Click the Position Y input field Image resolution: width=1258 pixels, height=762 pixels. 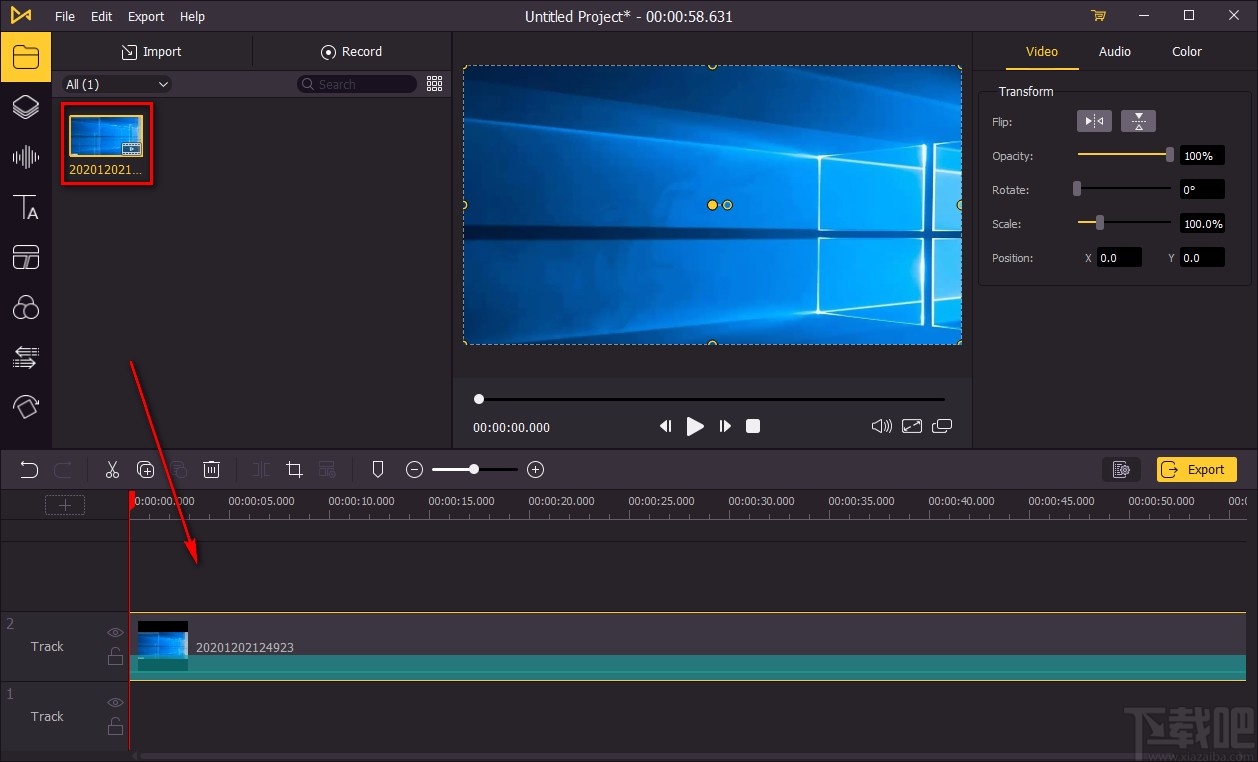click(x=1202, y=258)
